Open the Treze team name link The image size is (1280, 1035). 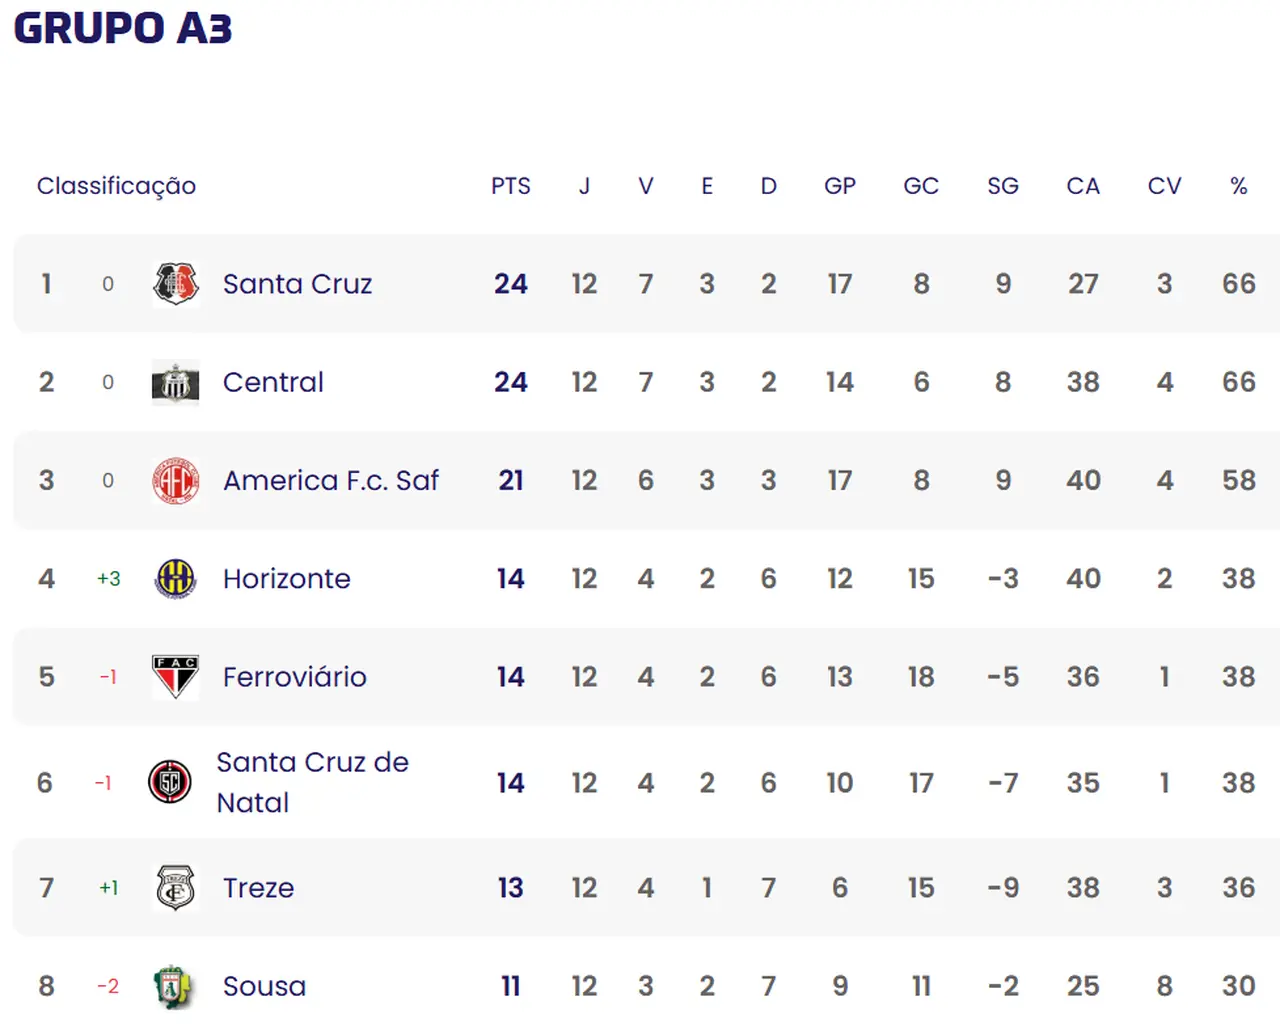[x=258, y=888]
